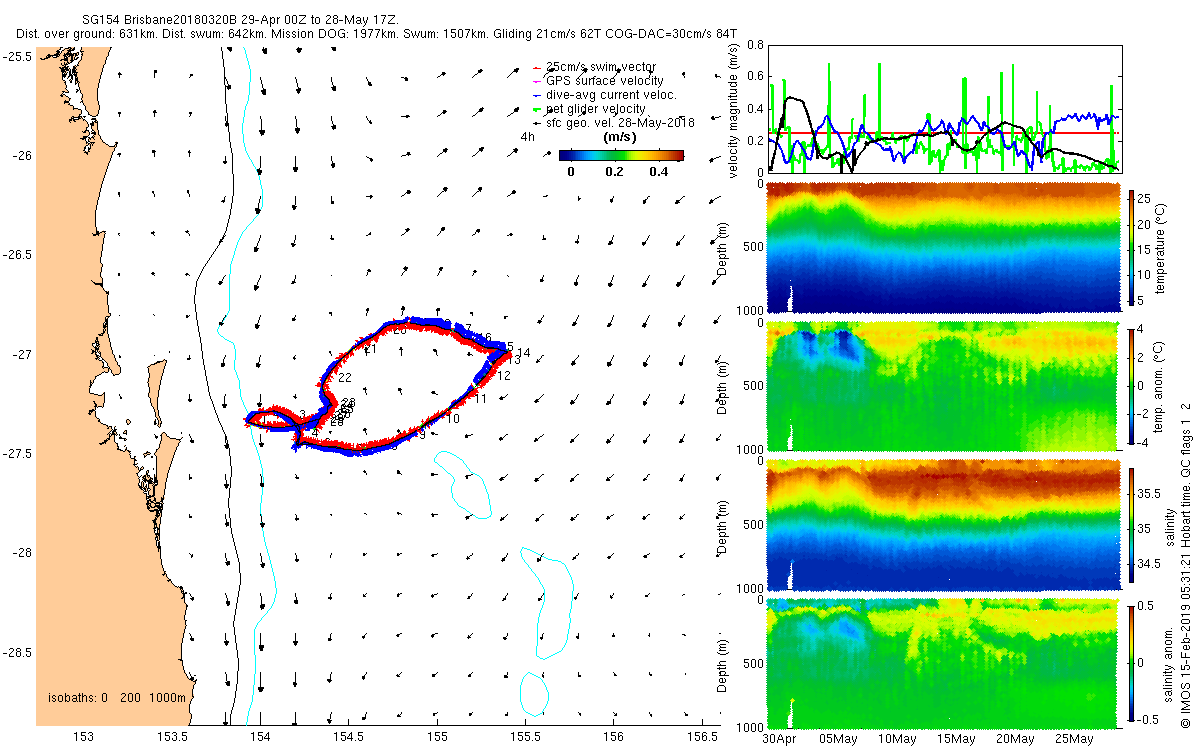
Task: Click the velocity magnitude line plot
Action: tap(943, 108)
